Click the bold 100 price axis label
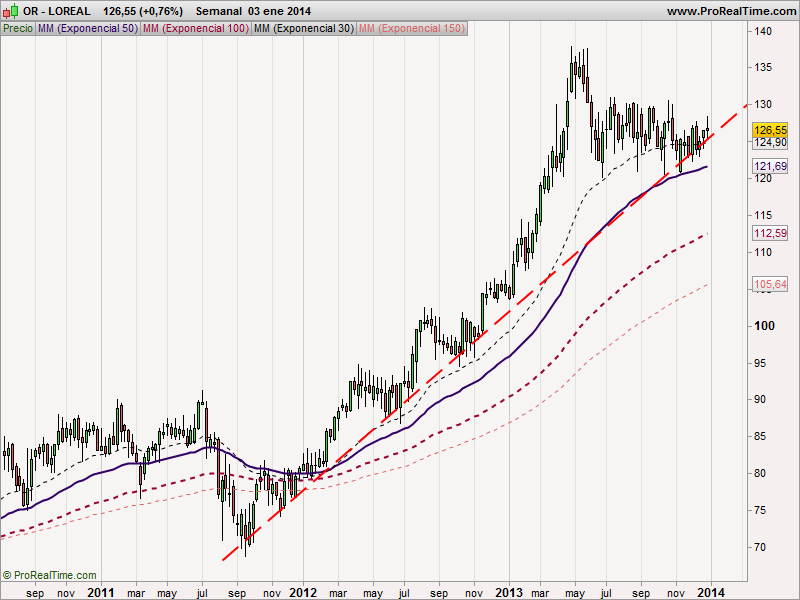 (x=764, y=326)
